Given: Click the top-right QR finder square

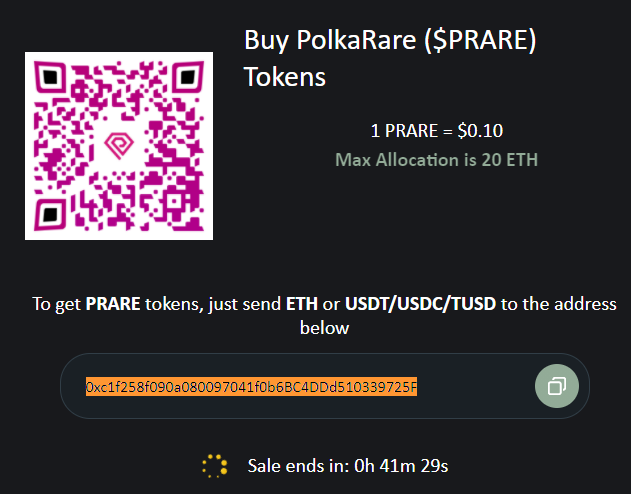Looking at the screenshot, I should pos(188,77).
